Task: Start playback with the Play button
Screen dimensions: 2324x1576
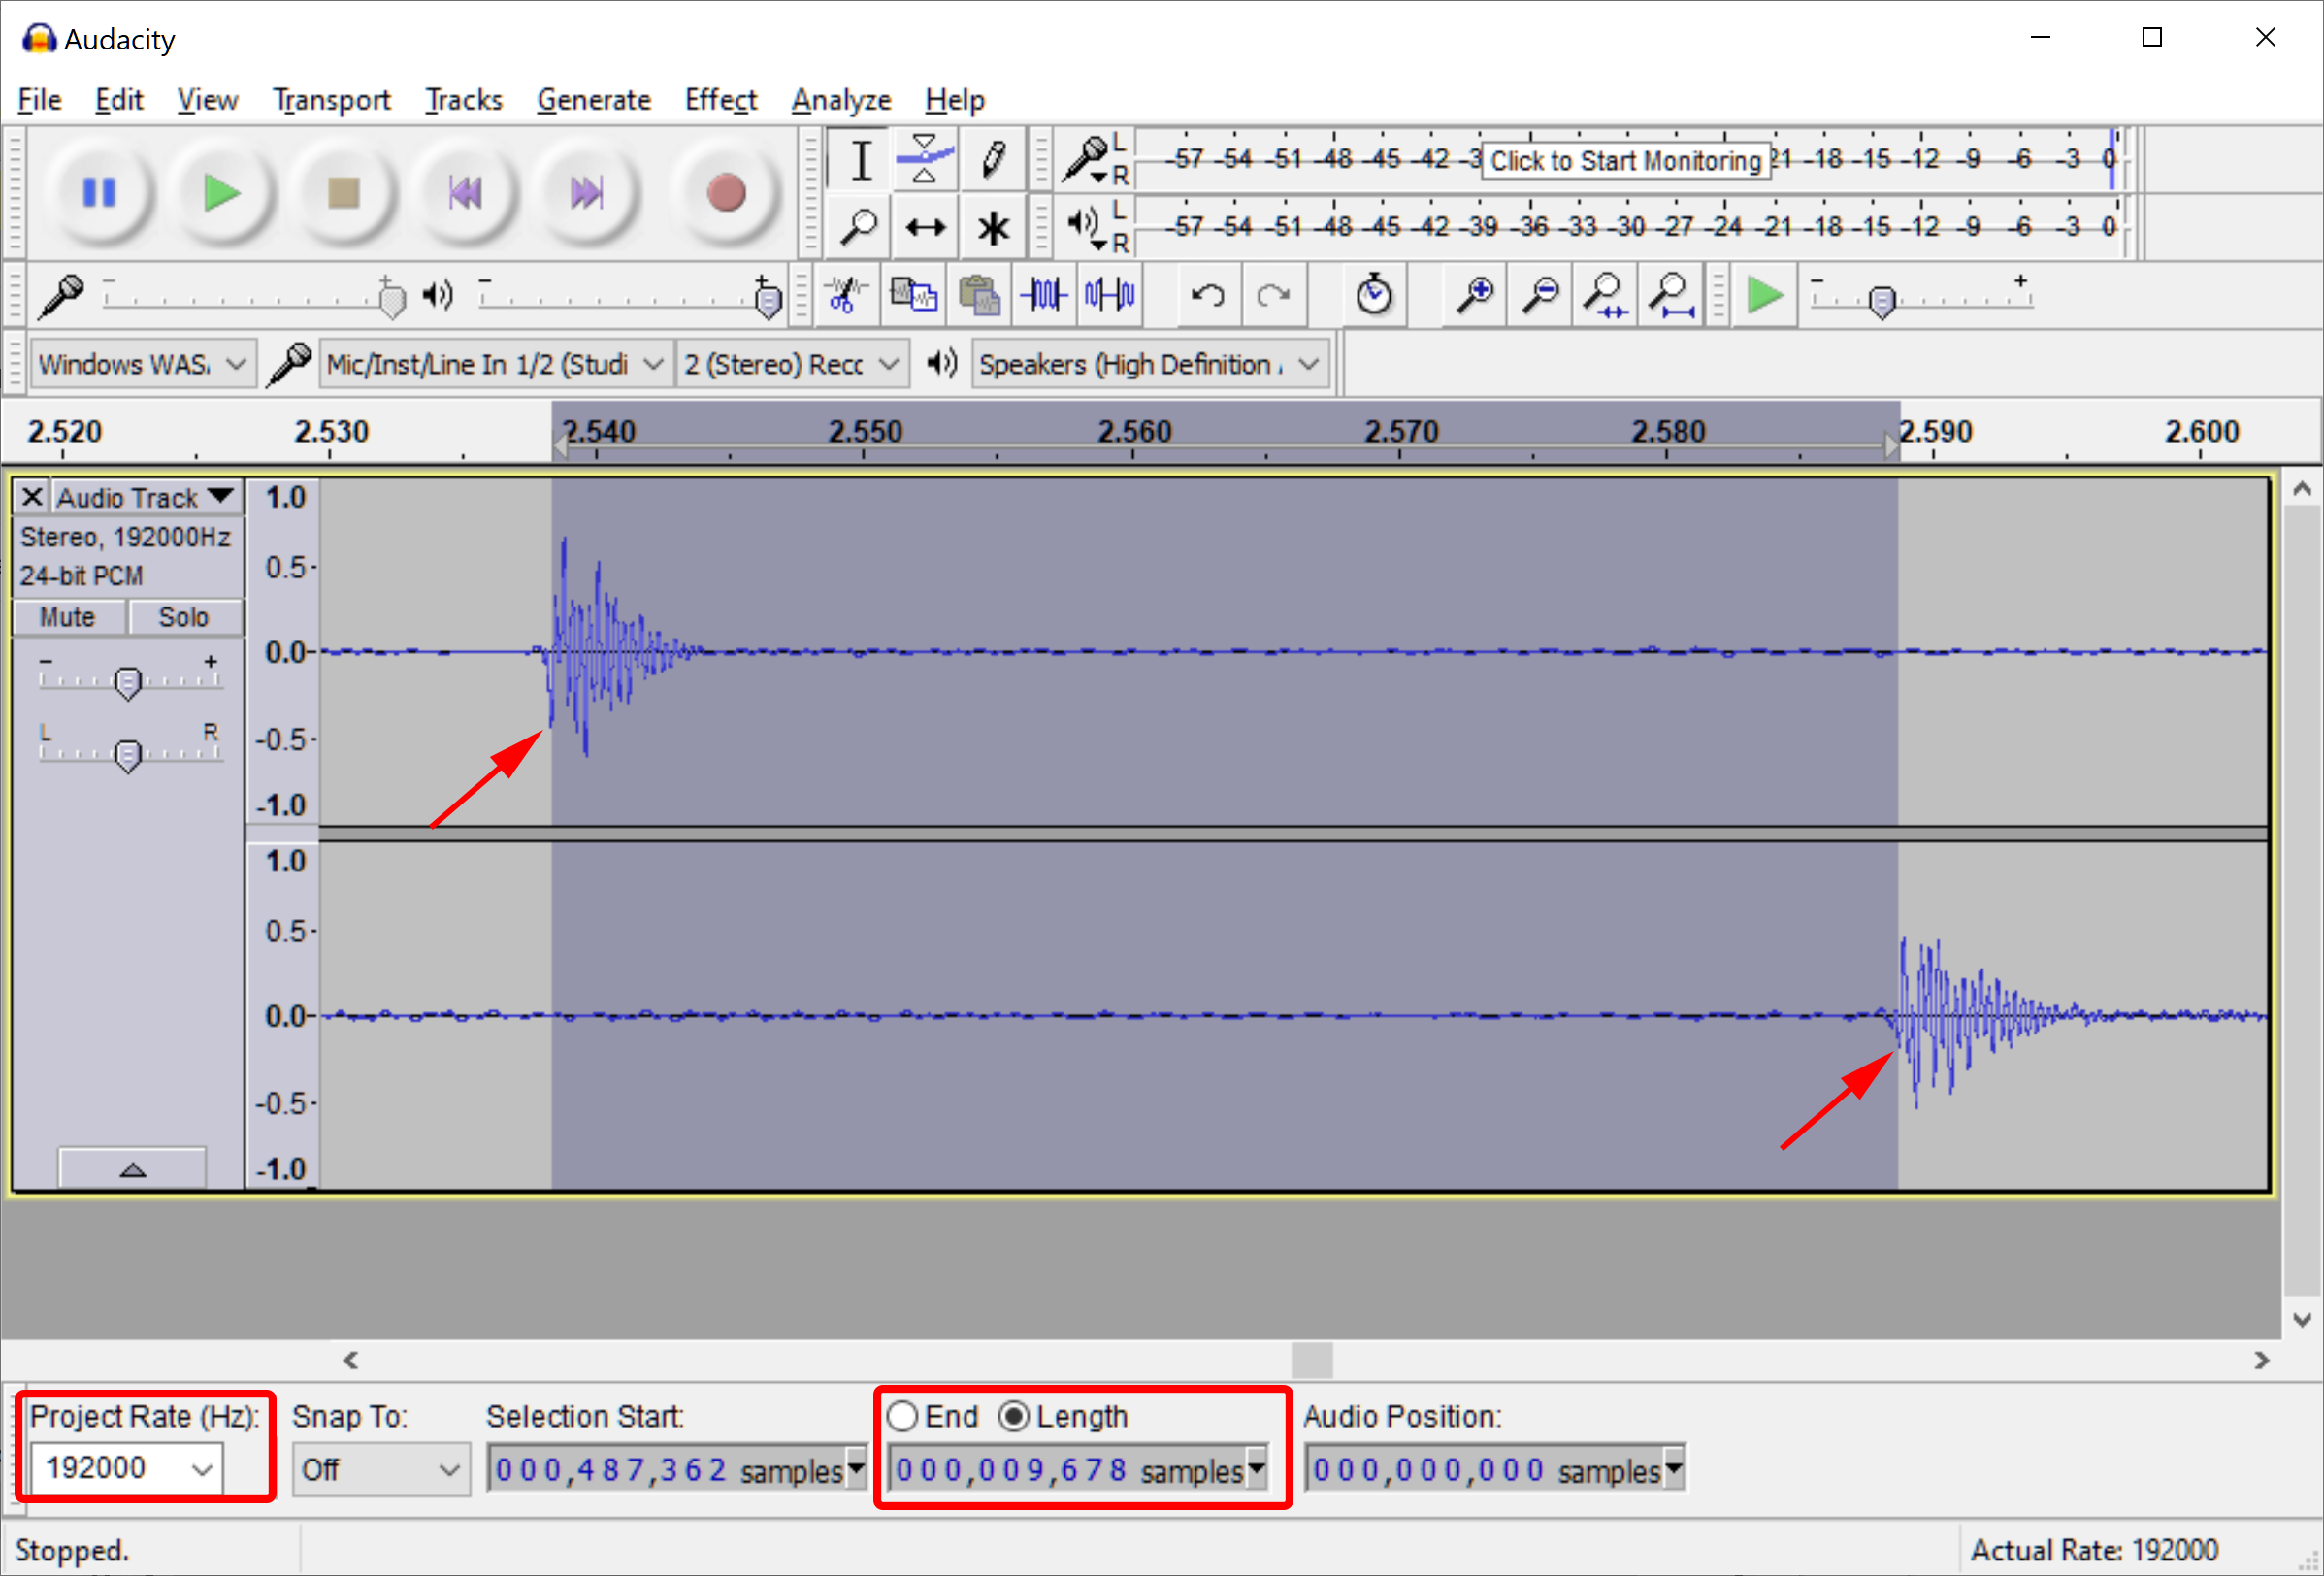Action: point(221,192)
